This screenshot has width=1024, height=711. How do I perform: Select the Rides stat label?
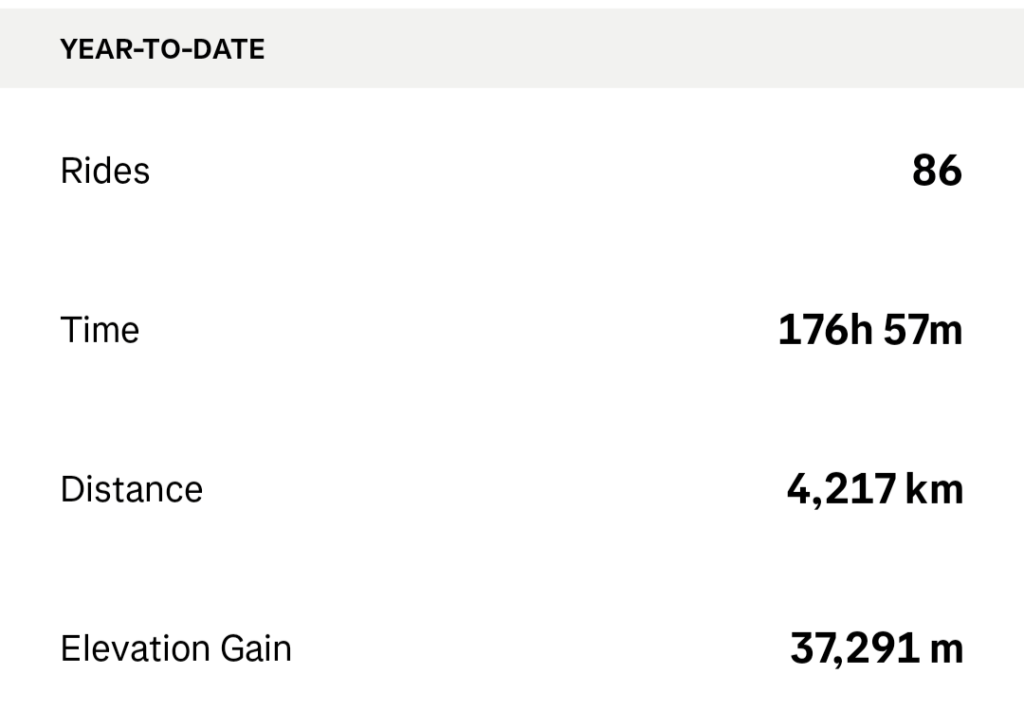coord(105,171)
